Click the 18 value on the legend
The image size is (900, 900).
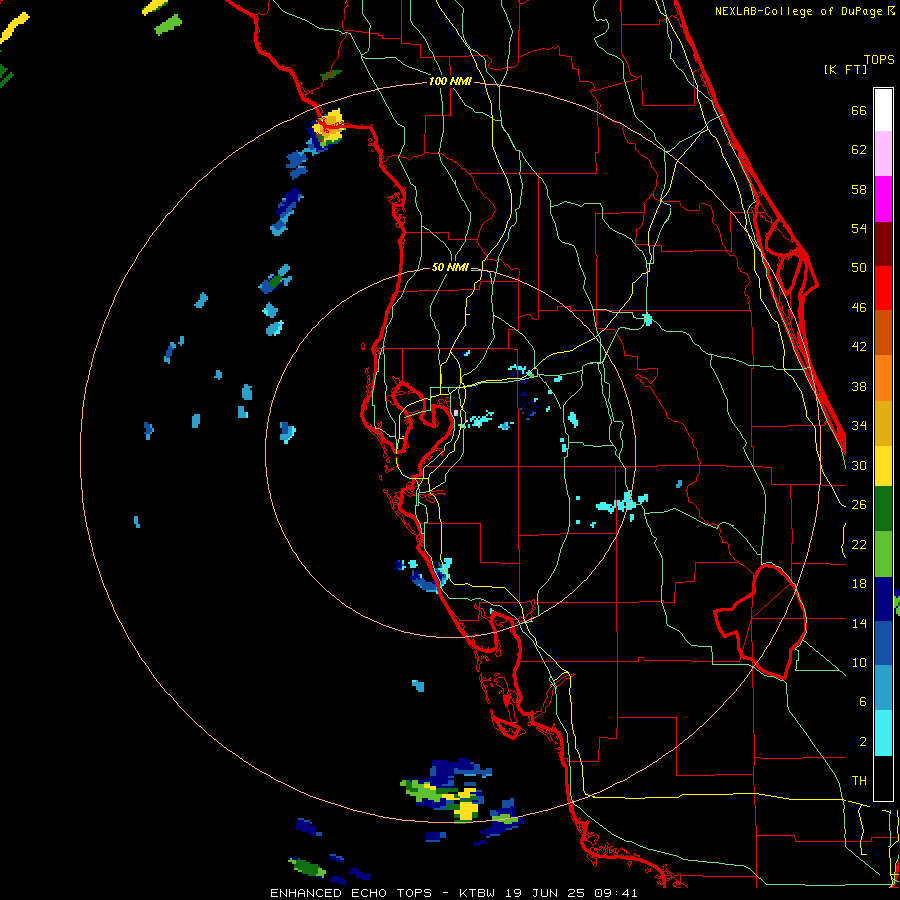coord(859,584)
